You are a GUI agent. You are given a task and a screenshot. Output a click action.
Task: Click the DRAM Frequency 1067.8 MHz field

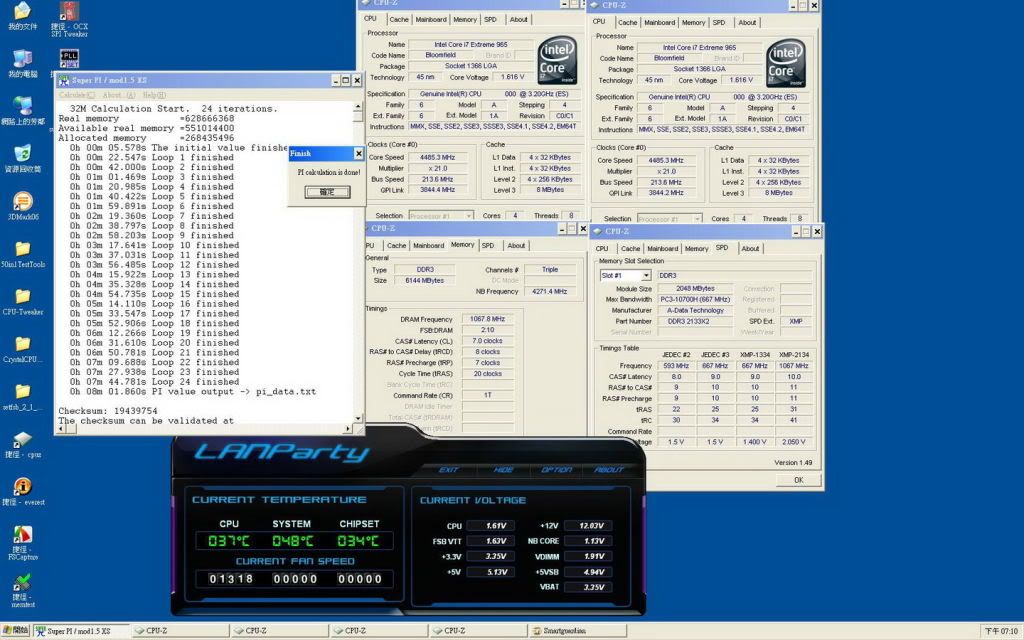487,319
